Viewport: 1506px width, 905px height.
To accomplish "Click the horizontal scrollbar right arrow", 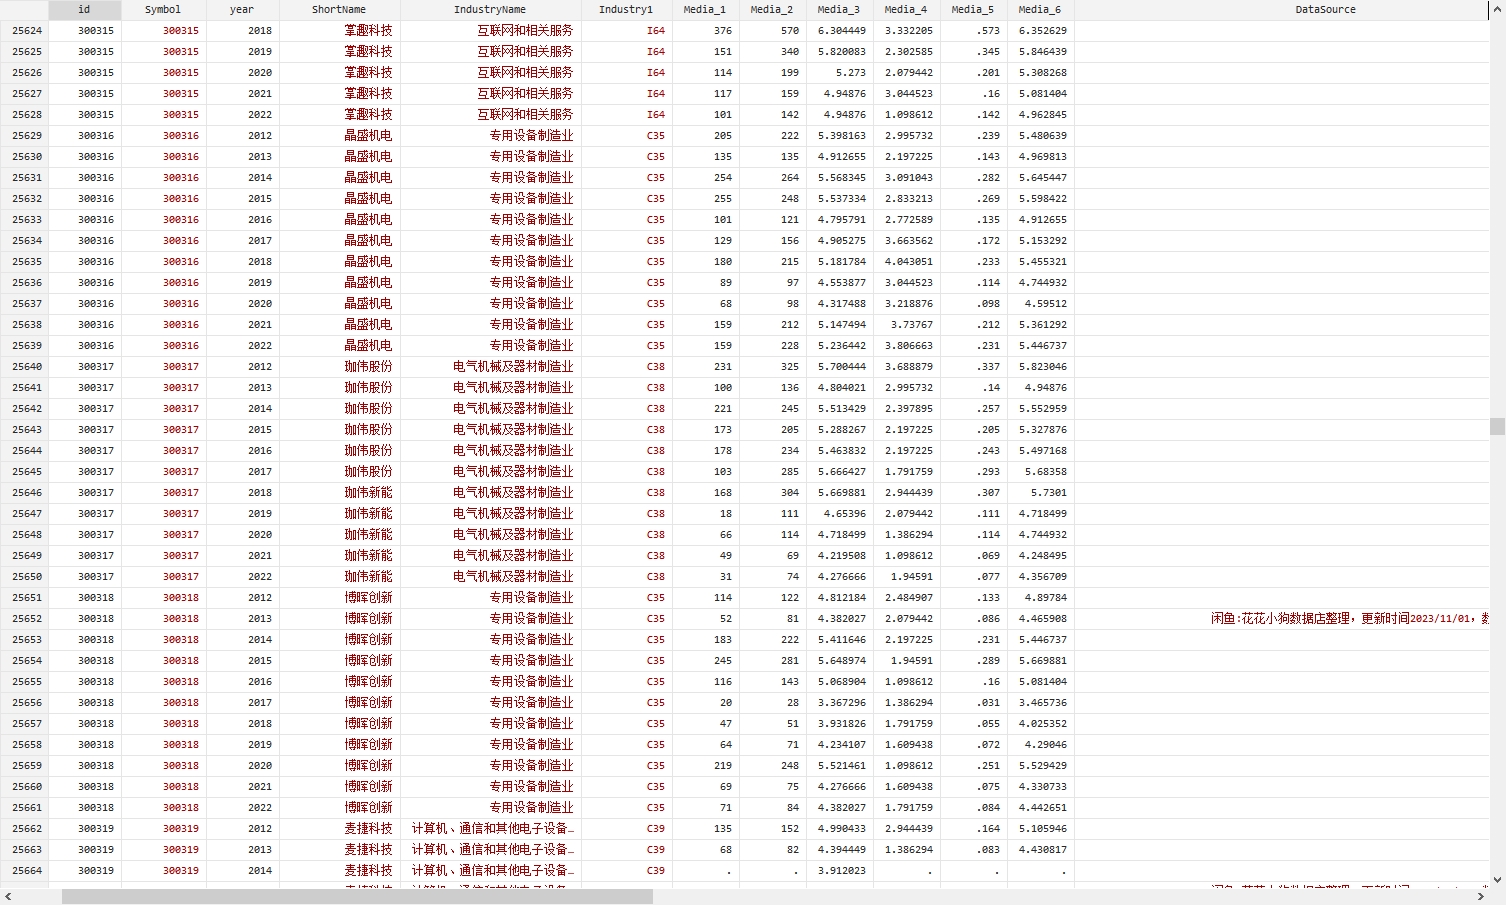I will click(x=1481, y=897).
